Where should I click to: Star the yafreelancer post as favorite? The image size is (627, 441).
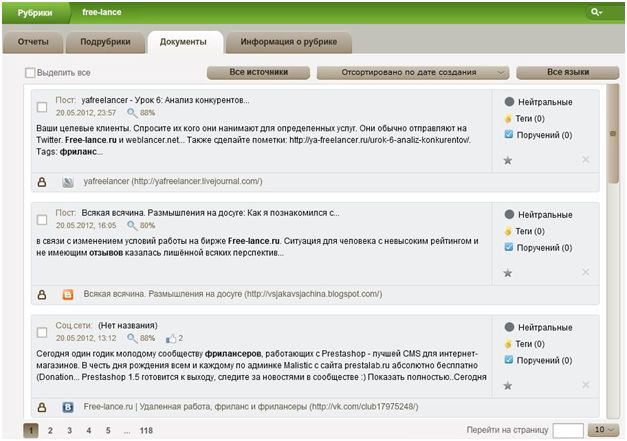pos(507,160)
